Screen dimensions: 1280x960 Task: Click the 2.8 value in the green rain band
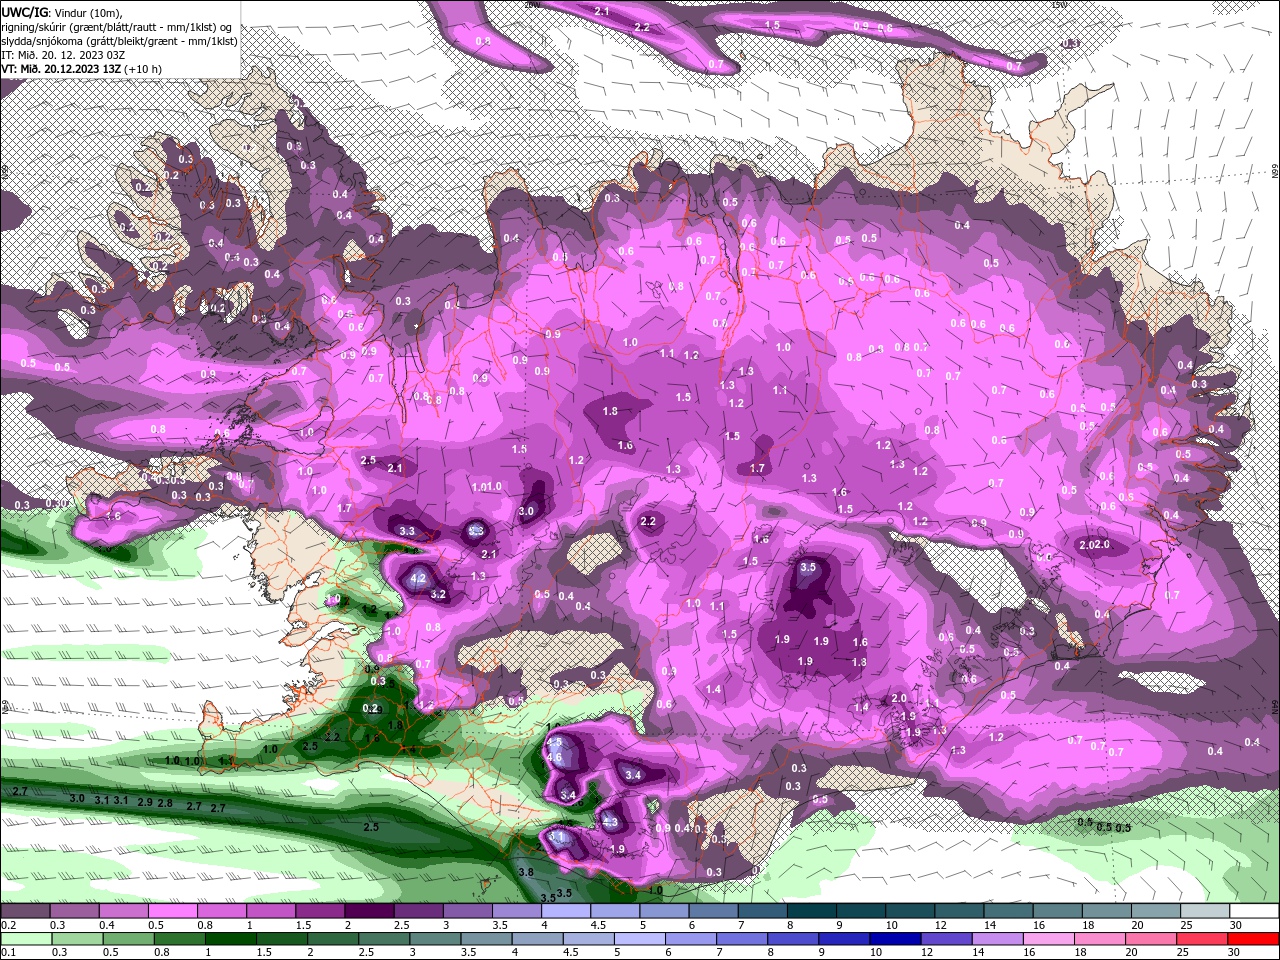click(x=166, y=803)
